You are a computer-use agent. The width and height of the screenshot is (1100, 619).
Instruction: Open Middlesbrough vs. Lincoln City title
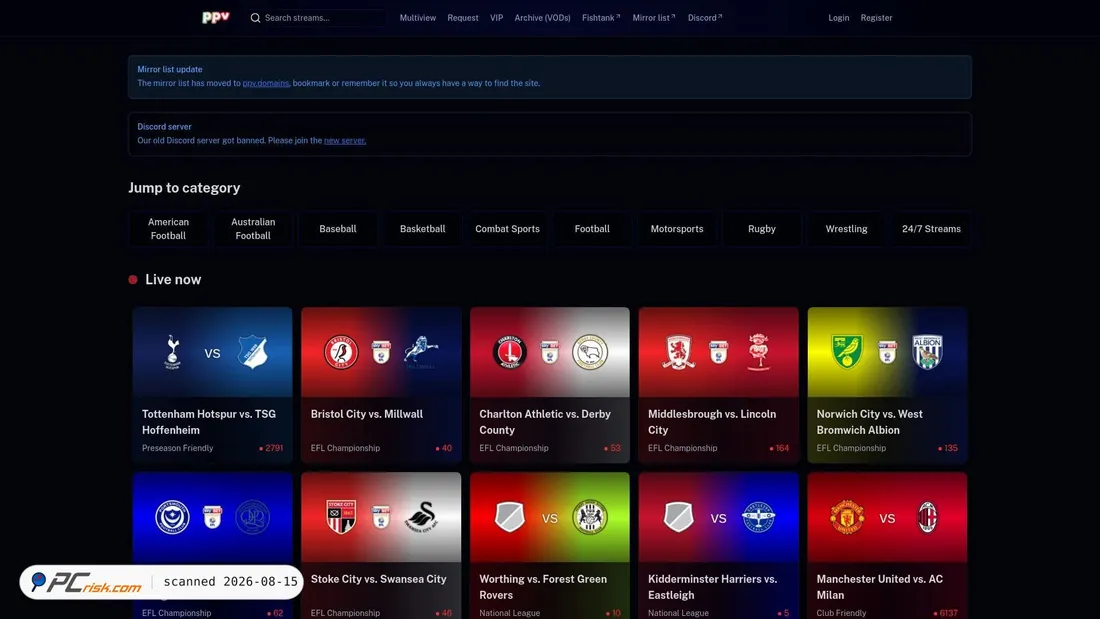712,422
